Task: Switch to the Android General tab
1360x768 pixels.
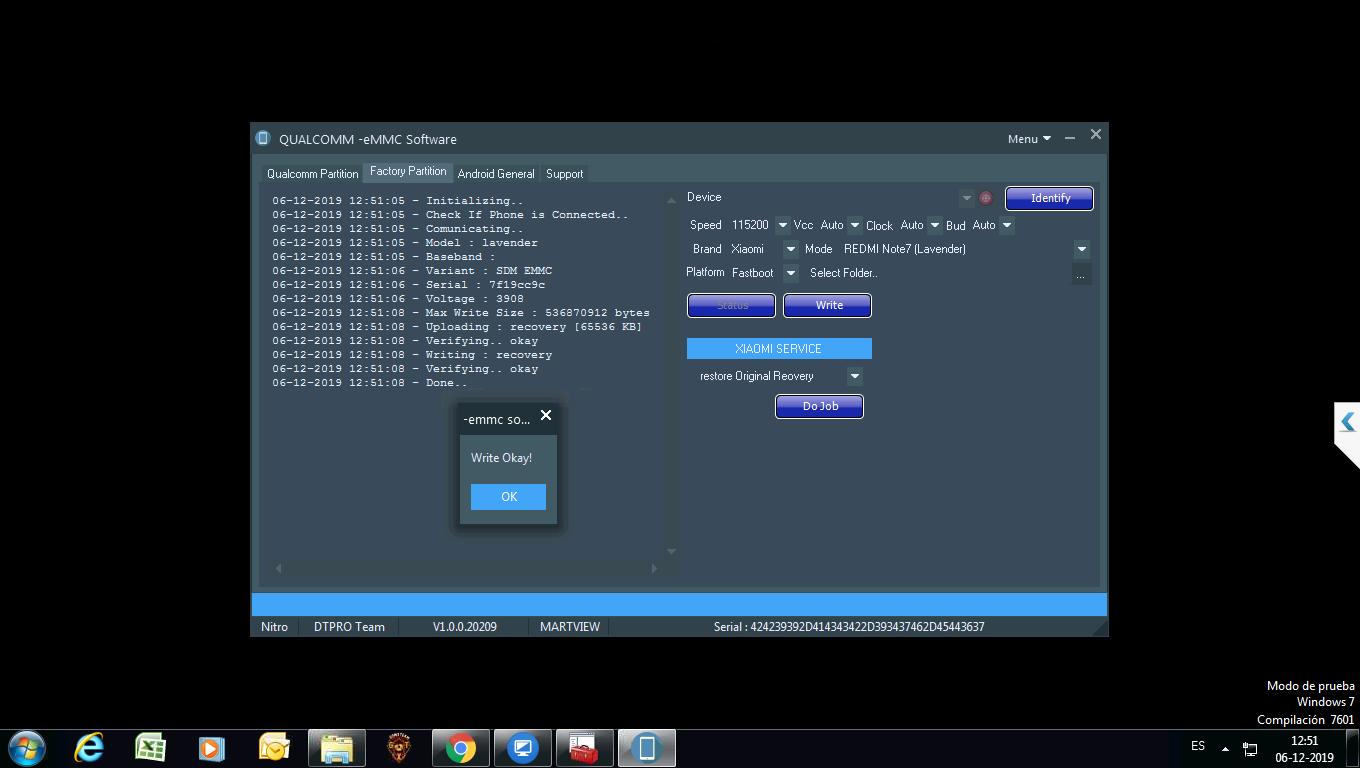Action: (x=496, y=174)
